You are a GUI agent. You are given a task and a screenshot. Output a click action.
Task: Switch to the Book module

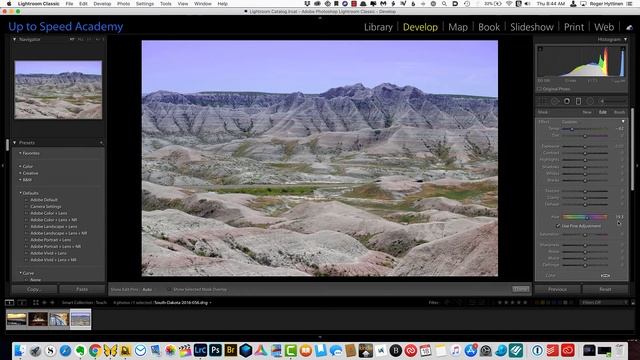click(489, 27)
